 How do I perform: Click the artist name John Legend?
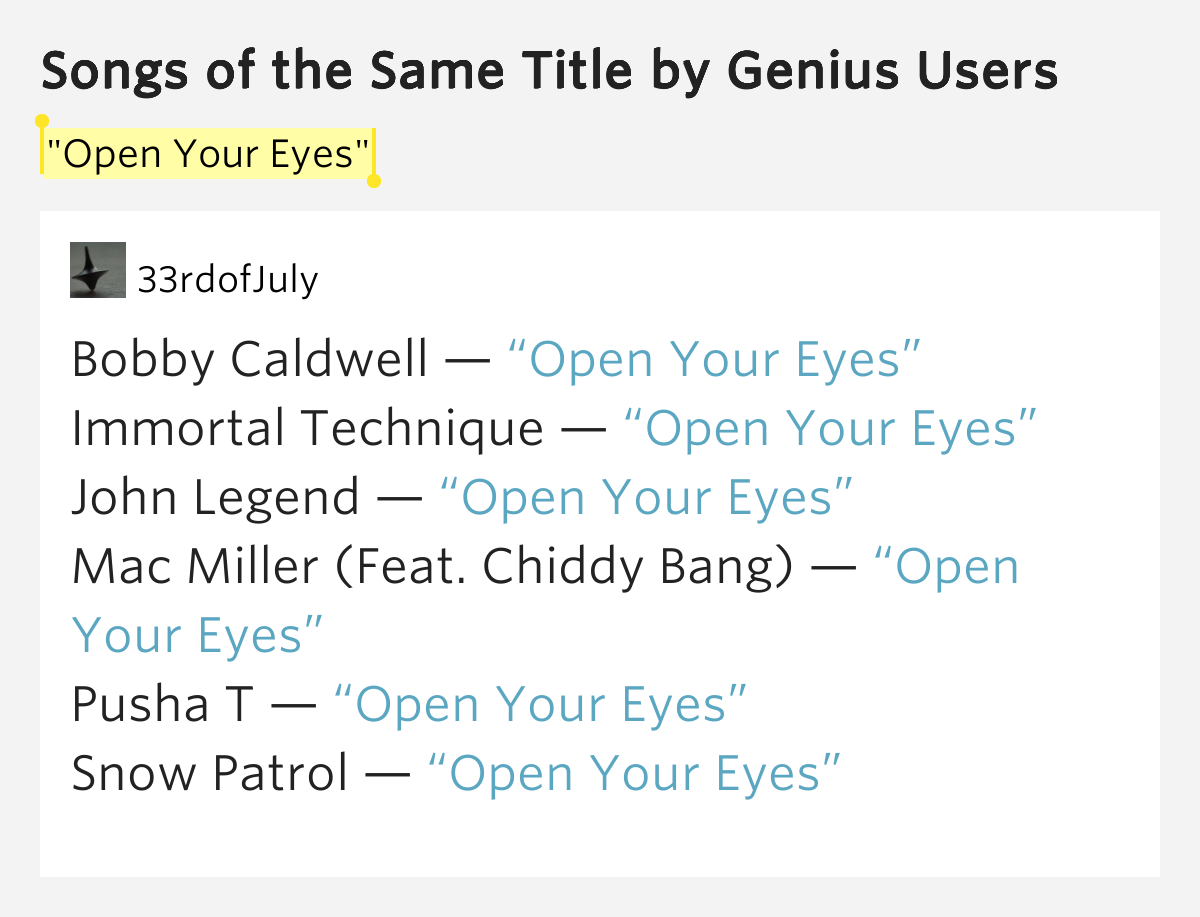(x=216, y=497)
